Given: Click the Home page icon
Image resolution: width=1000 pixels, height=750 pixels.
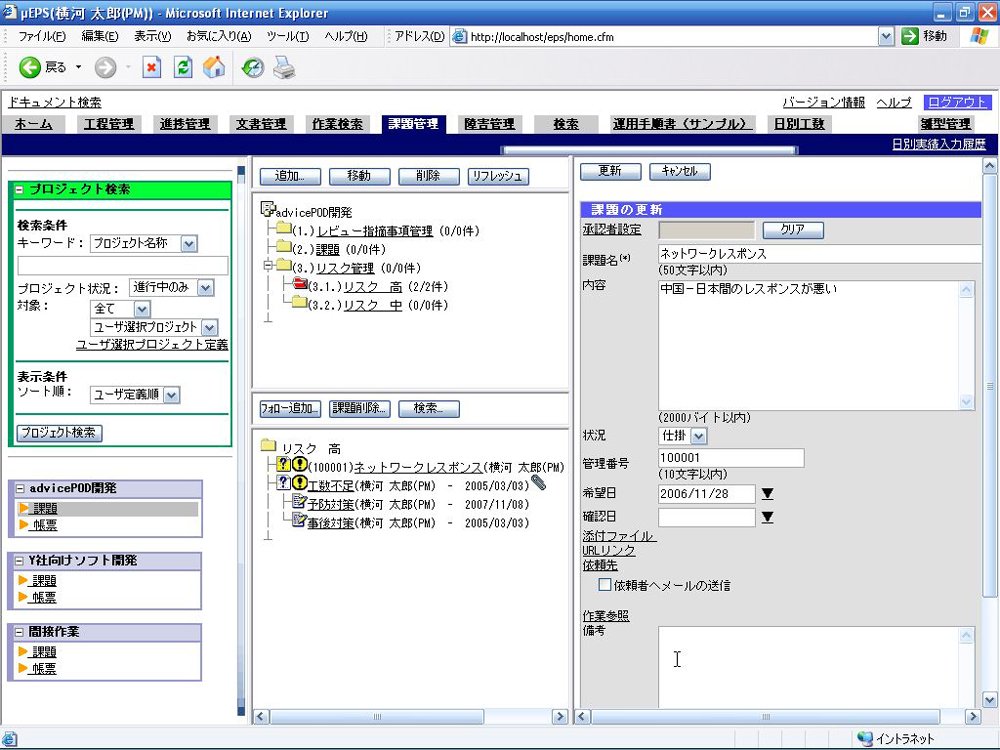Looking at the screenshot, I should (214, 67).
